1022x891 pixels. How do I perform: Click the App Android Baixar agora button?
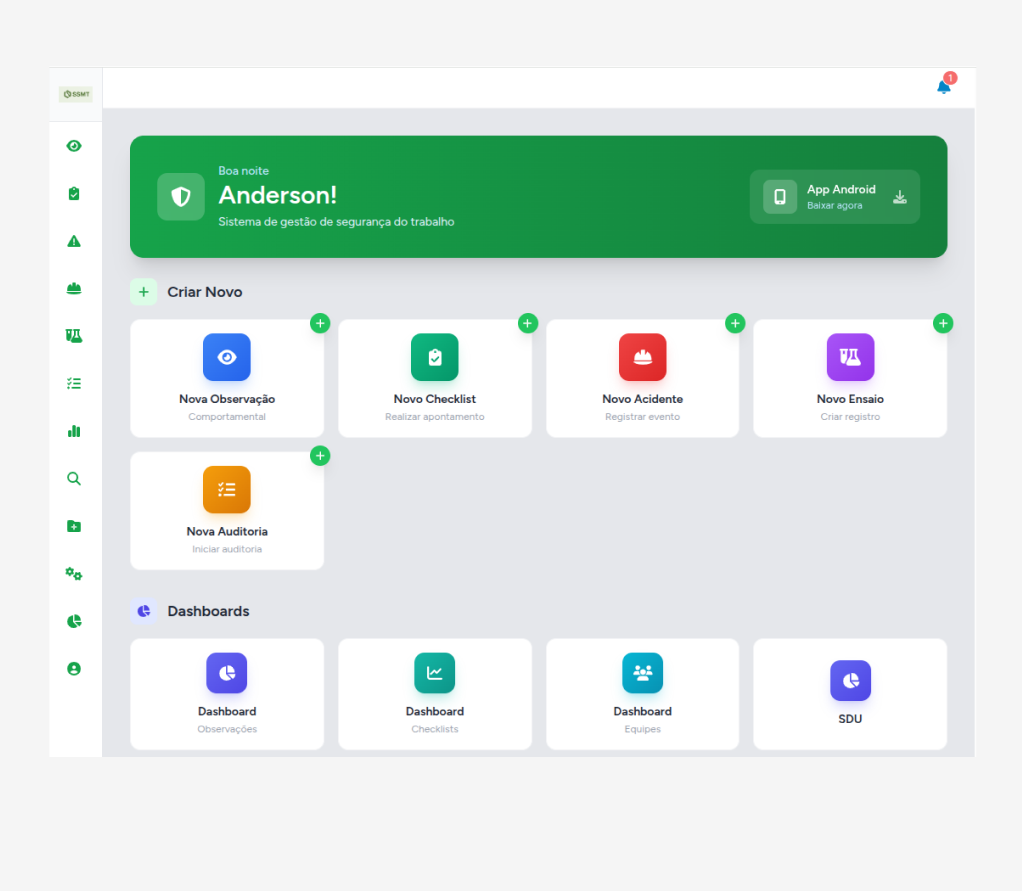pos(835,197)
